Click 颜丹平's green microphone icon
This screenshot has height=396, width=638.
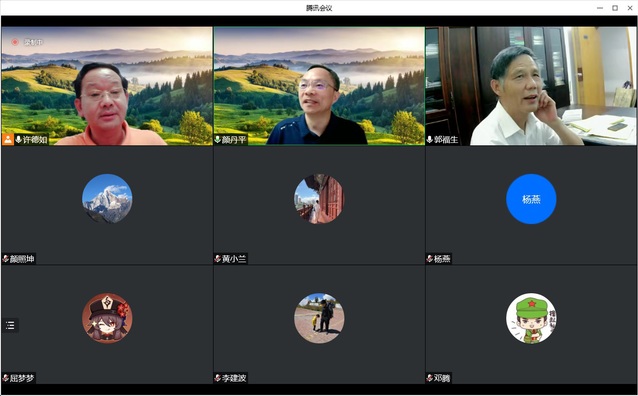click(218, 140)
